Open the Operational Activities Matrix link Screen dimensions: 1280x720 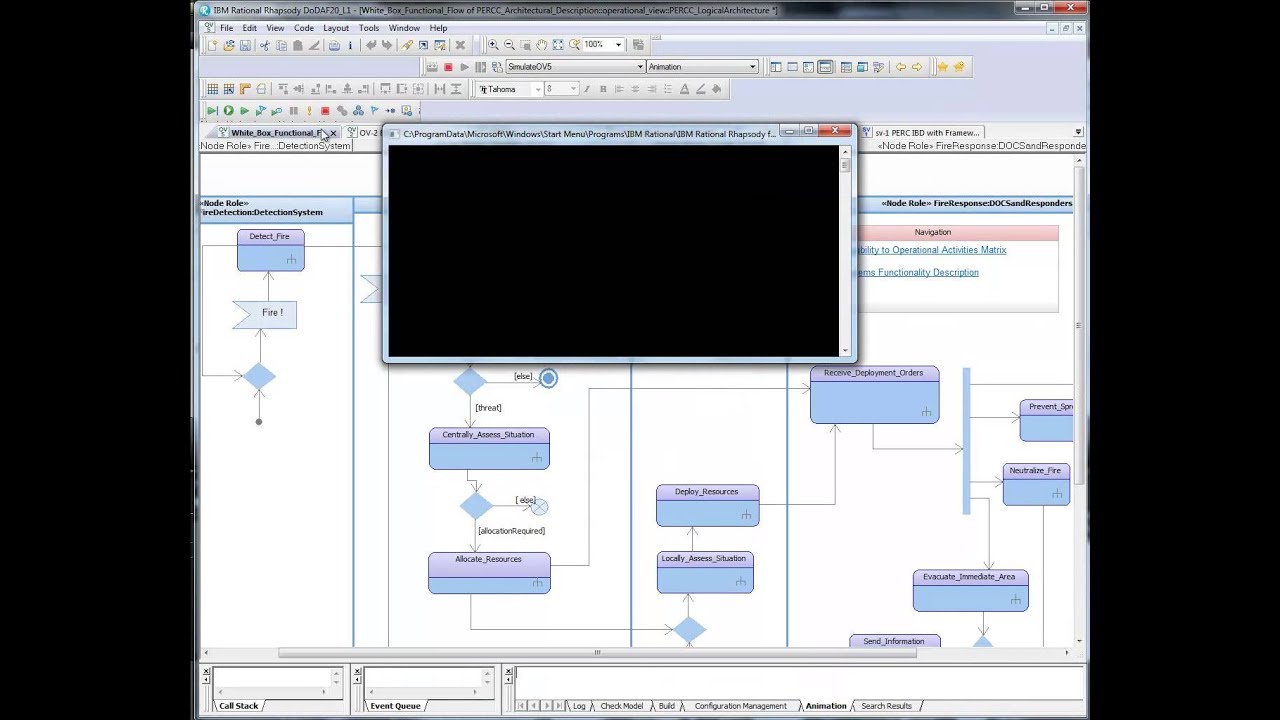[x=930, y=250]
